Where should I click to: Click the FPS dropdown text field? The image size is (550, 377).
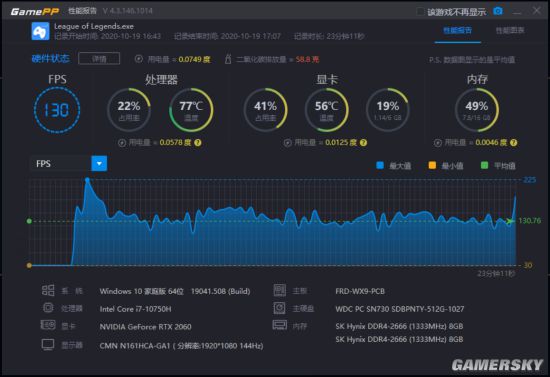point(61,163)
